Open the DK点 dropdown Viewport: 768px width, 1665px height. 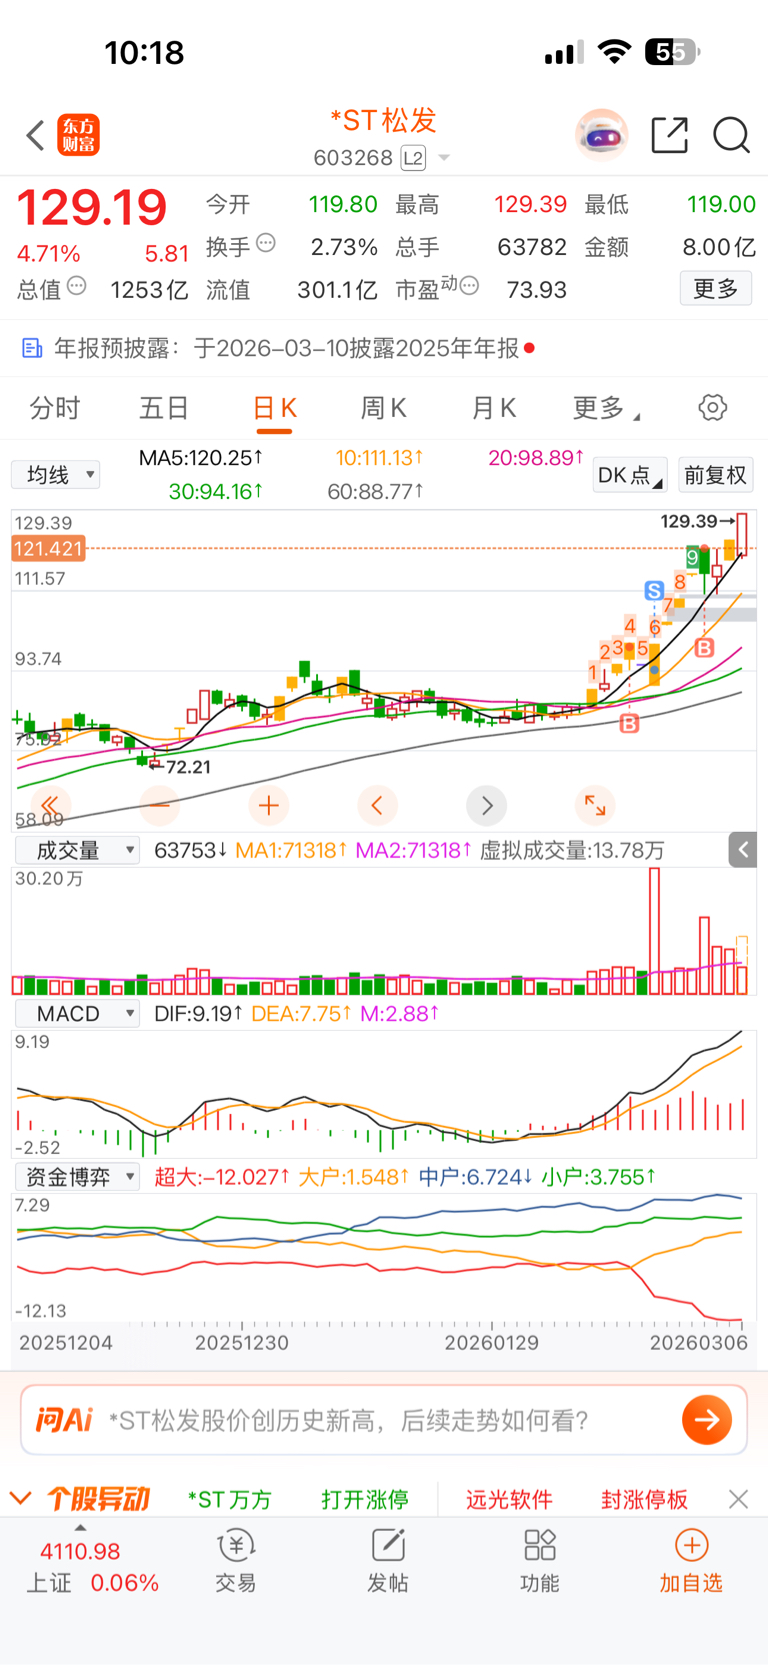tap(630, 475)
